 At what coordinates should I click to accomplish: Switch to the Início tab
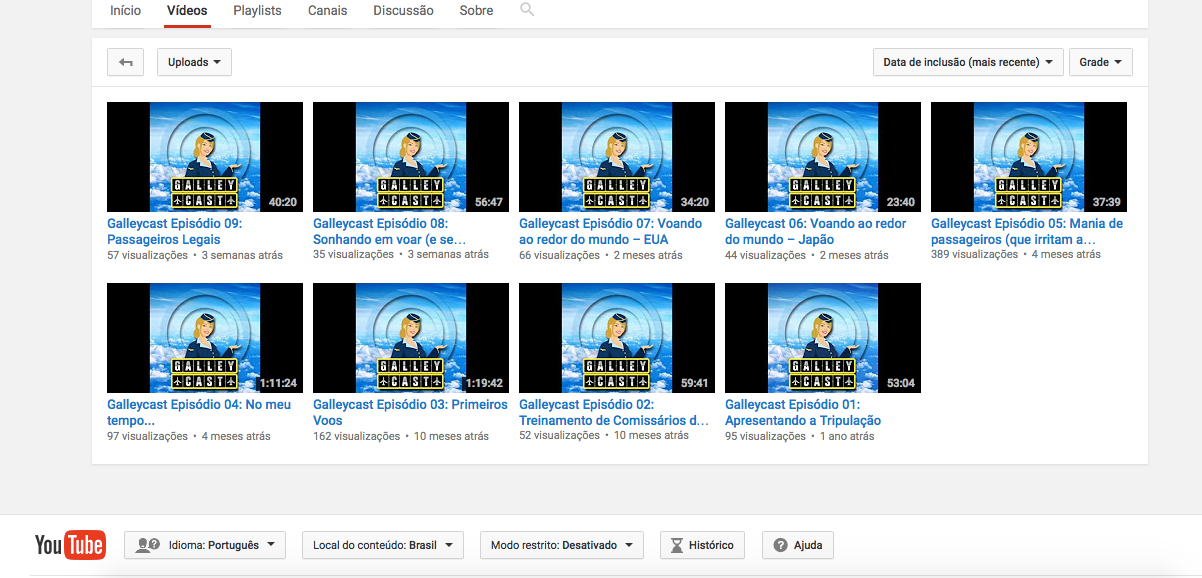tap(125, 11)
